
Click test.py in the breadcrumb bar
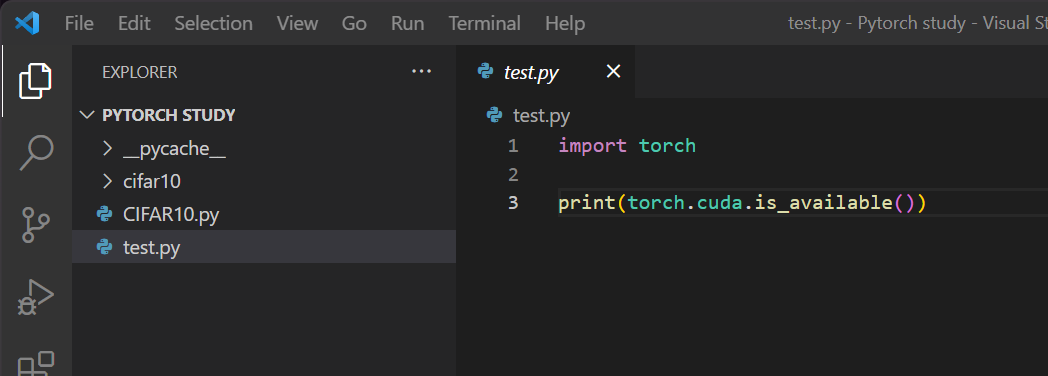click(541, 116)
